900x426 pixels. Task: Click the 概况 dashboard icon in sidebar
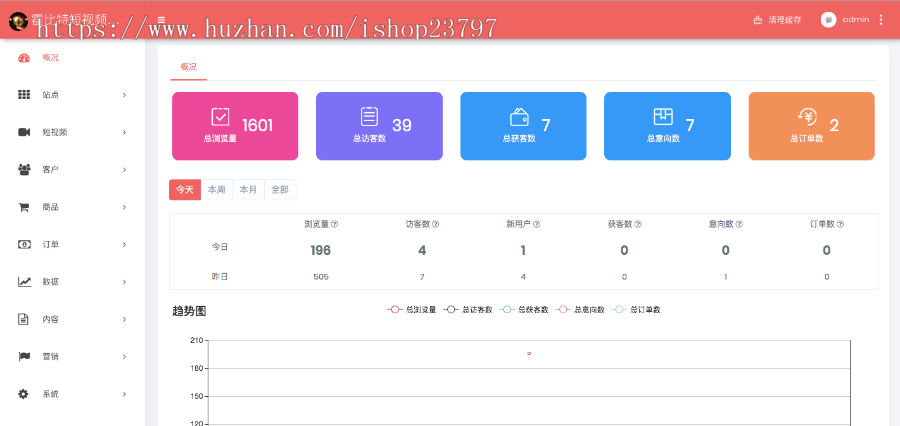point(24,58)
